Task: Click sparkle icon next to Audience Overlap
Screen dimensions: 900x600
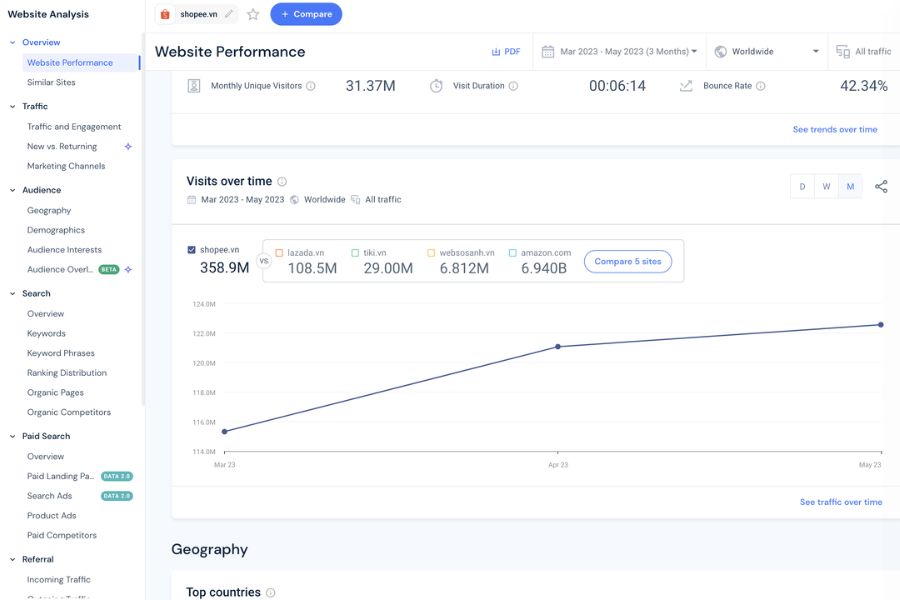Action: pyautogui.click(x=128, y=270)
